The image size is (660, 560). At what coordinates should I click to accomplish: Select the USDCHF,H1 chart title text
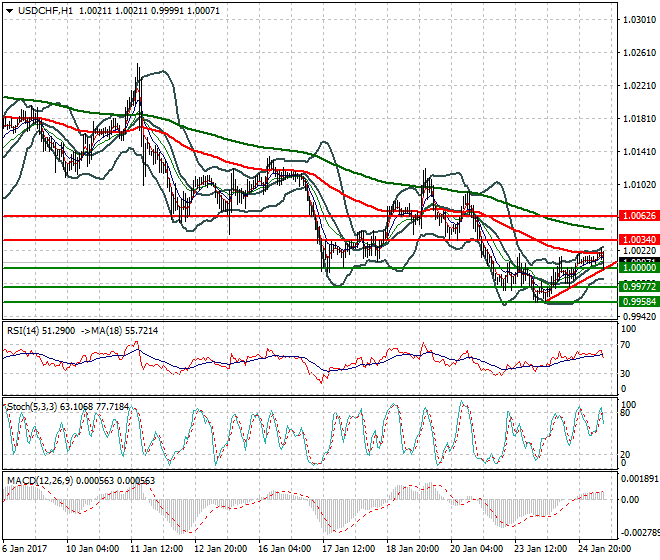(x=45, y=11)
